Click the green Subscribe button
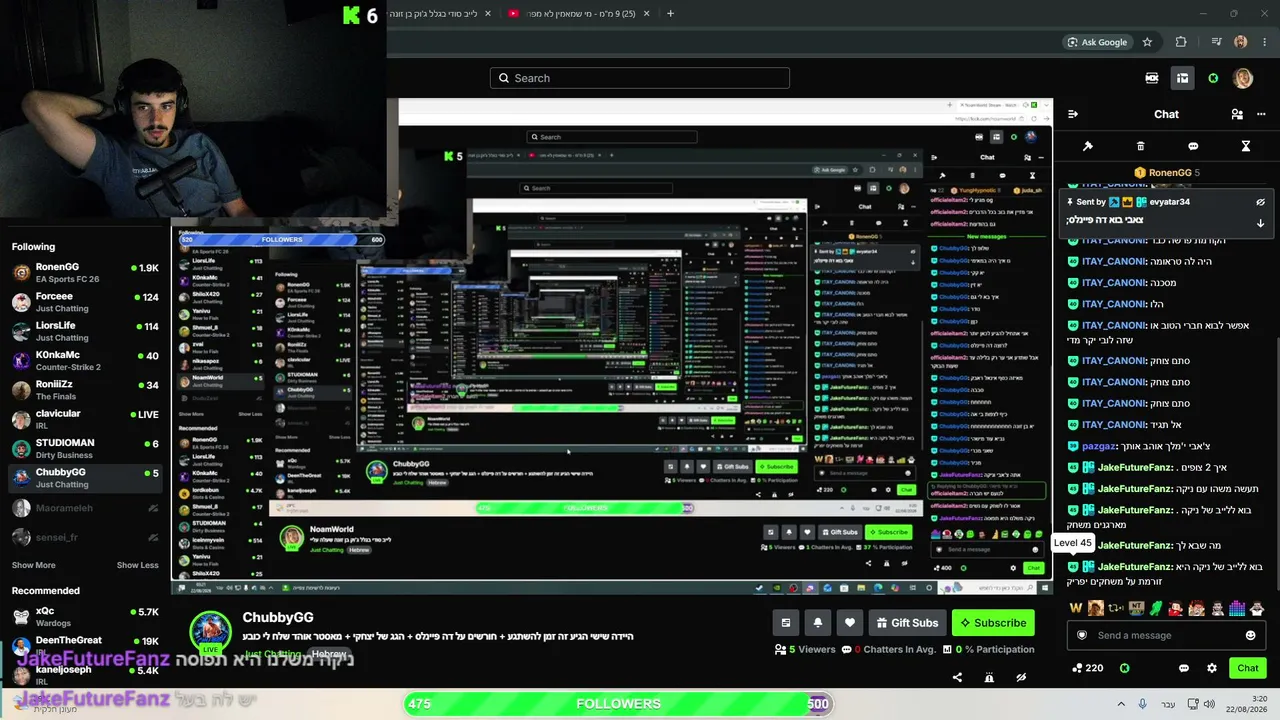The height and width of the screenshot is (720, 1280). click(x=993, y=623)
